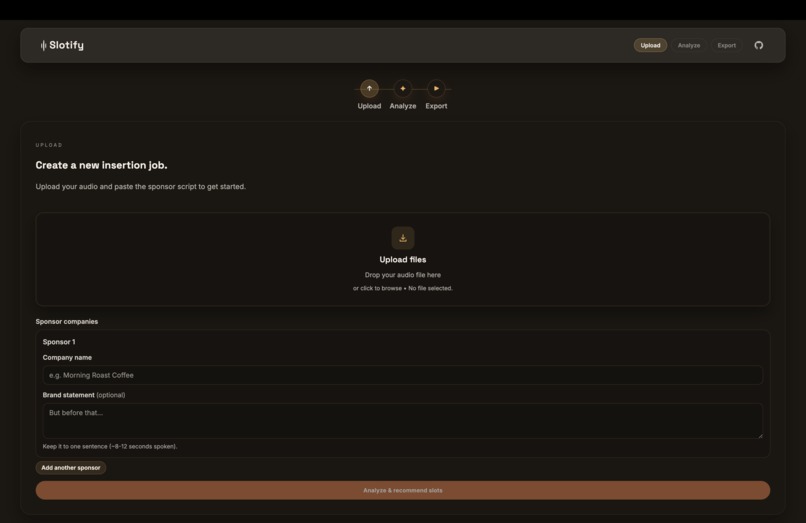
Task: Click 'Create a new insertion job.' heading
Action: coord(101,165)
